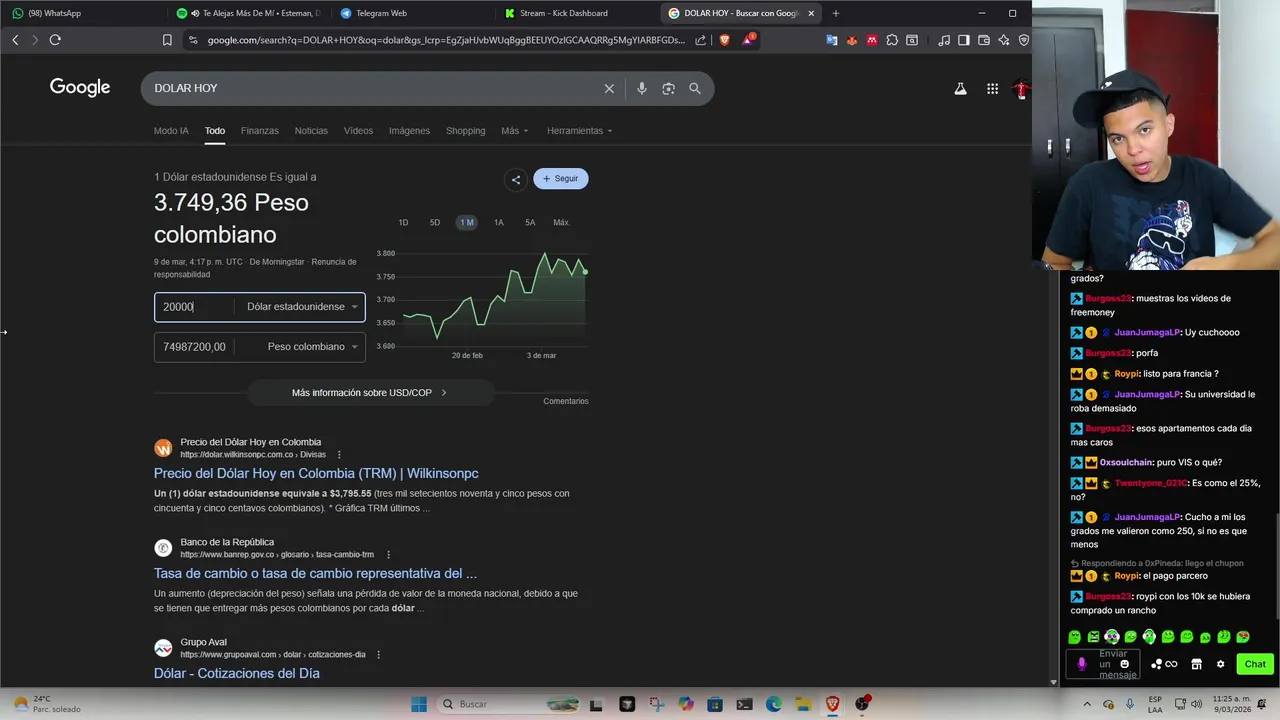This screenshot has width=1280, height=720.
Task: Expand the Más search filter dropdown
Action: (x=515, y=131)
